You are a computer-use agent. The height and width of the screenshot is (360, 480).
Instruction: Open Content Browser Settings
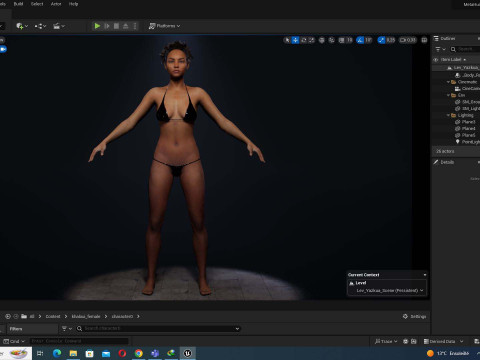click(x=414, y=316)
